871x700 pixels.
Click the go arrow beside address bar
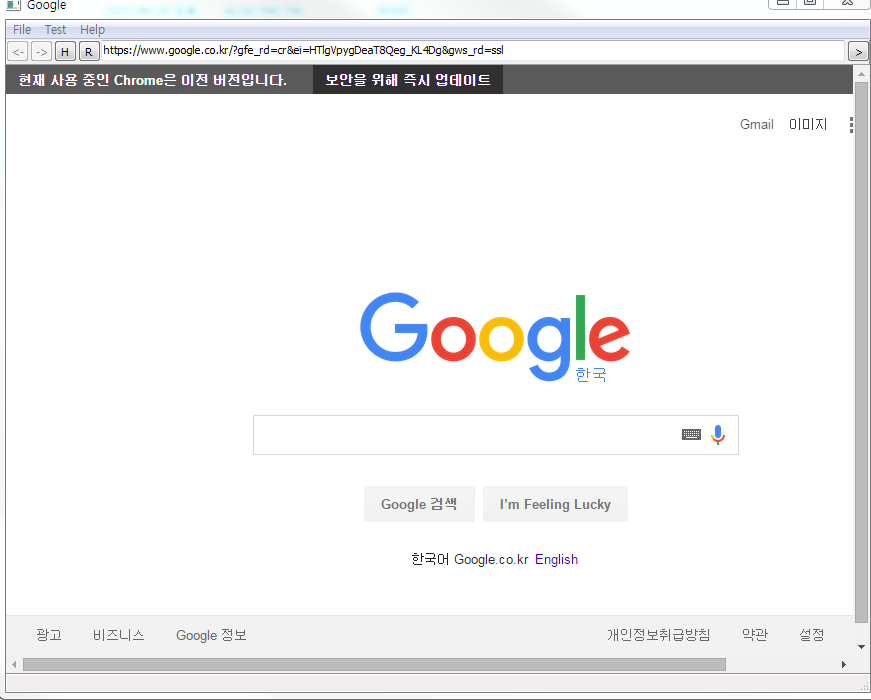tap(858, 52)
